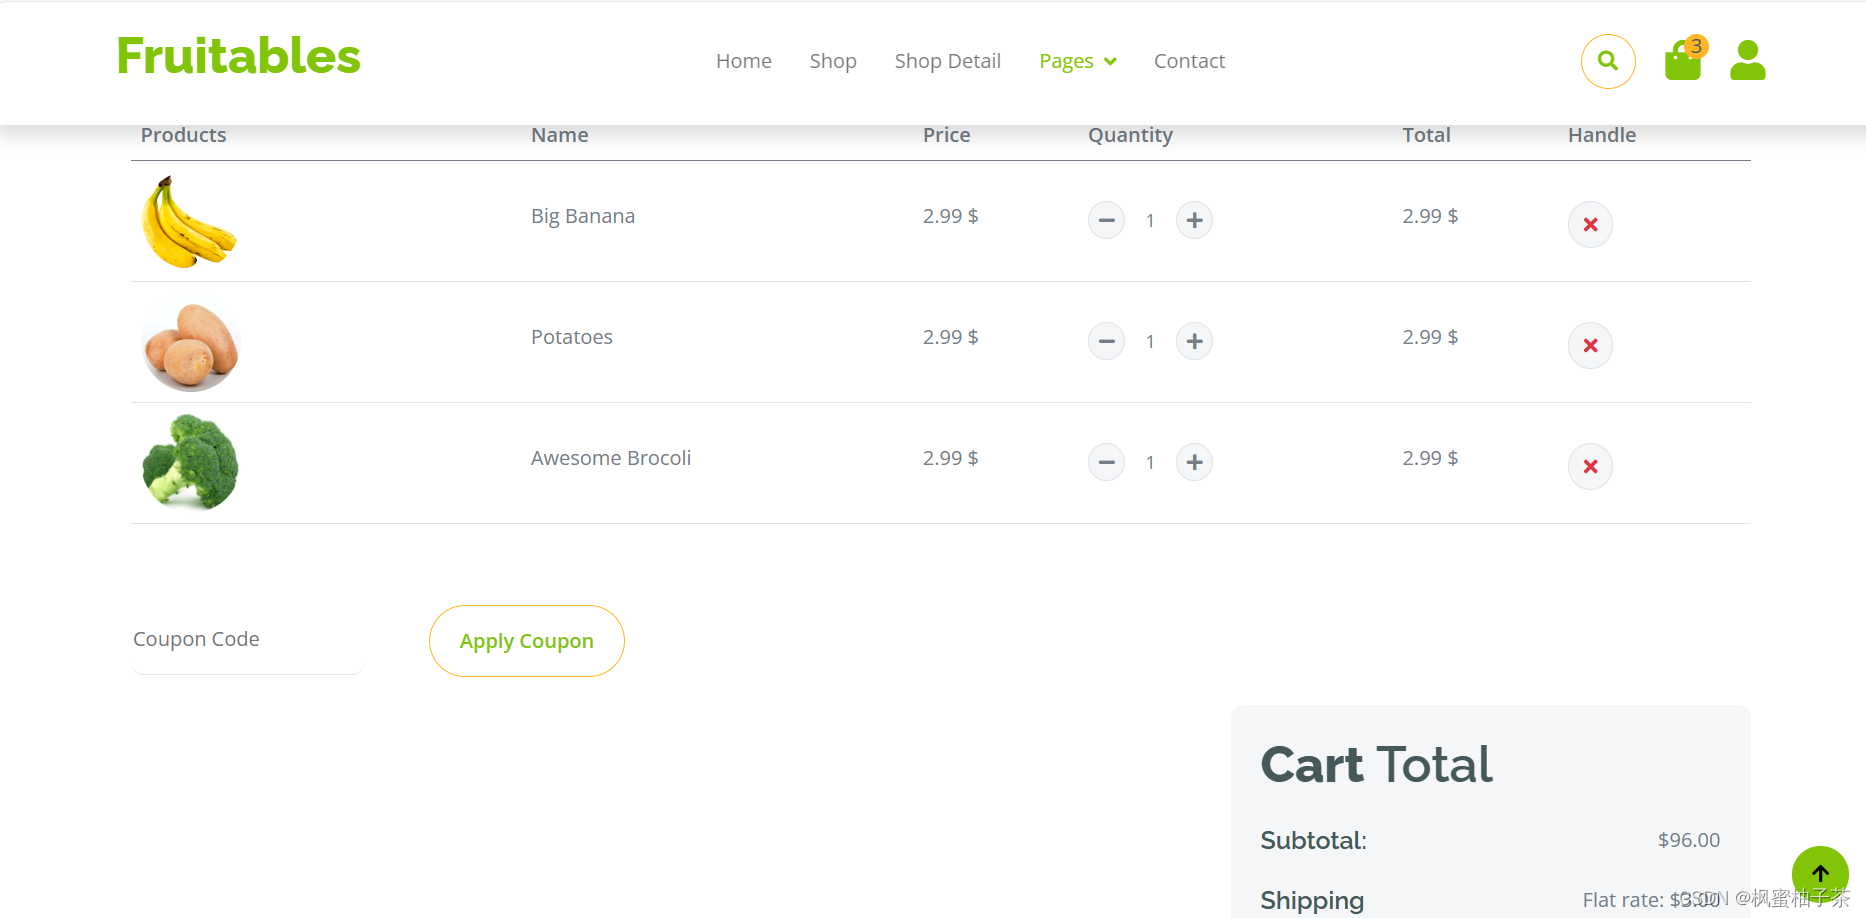The image size is (1866, 918).
Task: Open the shopping bag cart icon
Action: pyautogui.click(x=1685, y=60)
